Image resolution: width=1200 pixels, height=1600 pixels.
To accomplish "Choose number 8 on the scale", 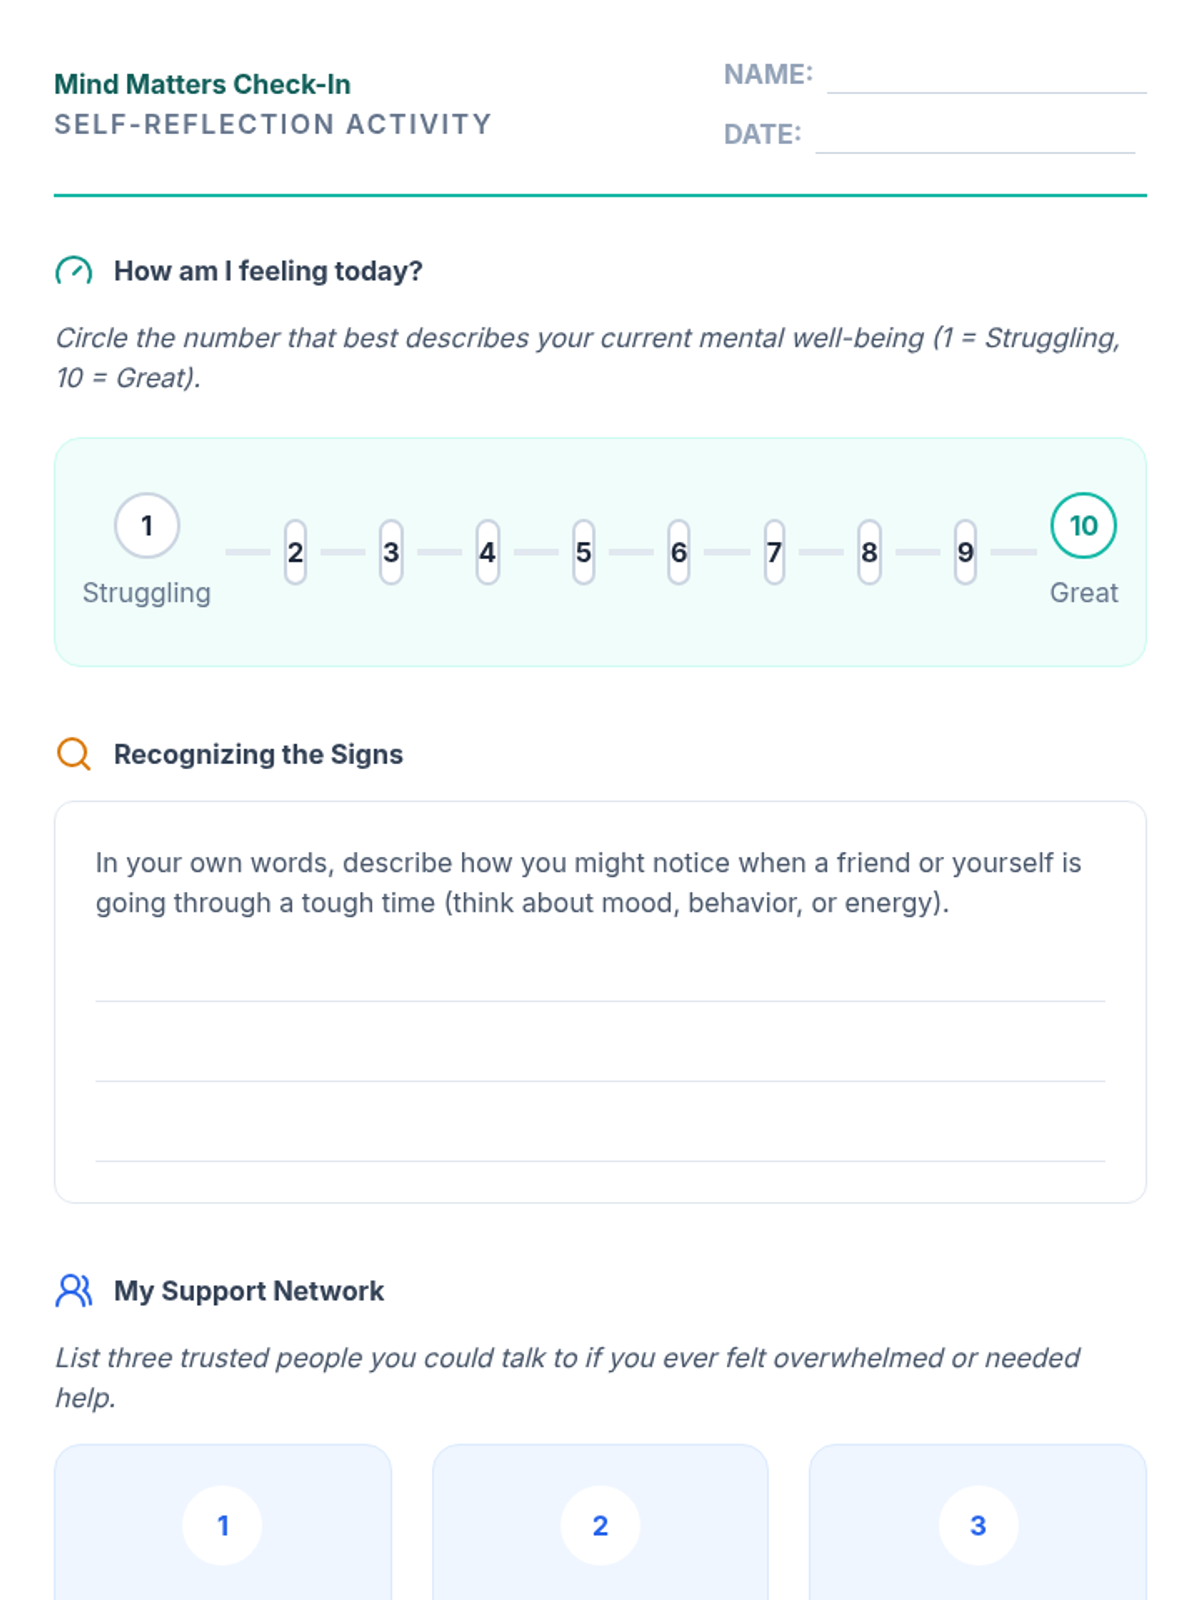I will click(x=869, y=552).
